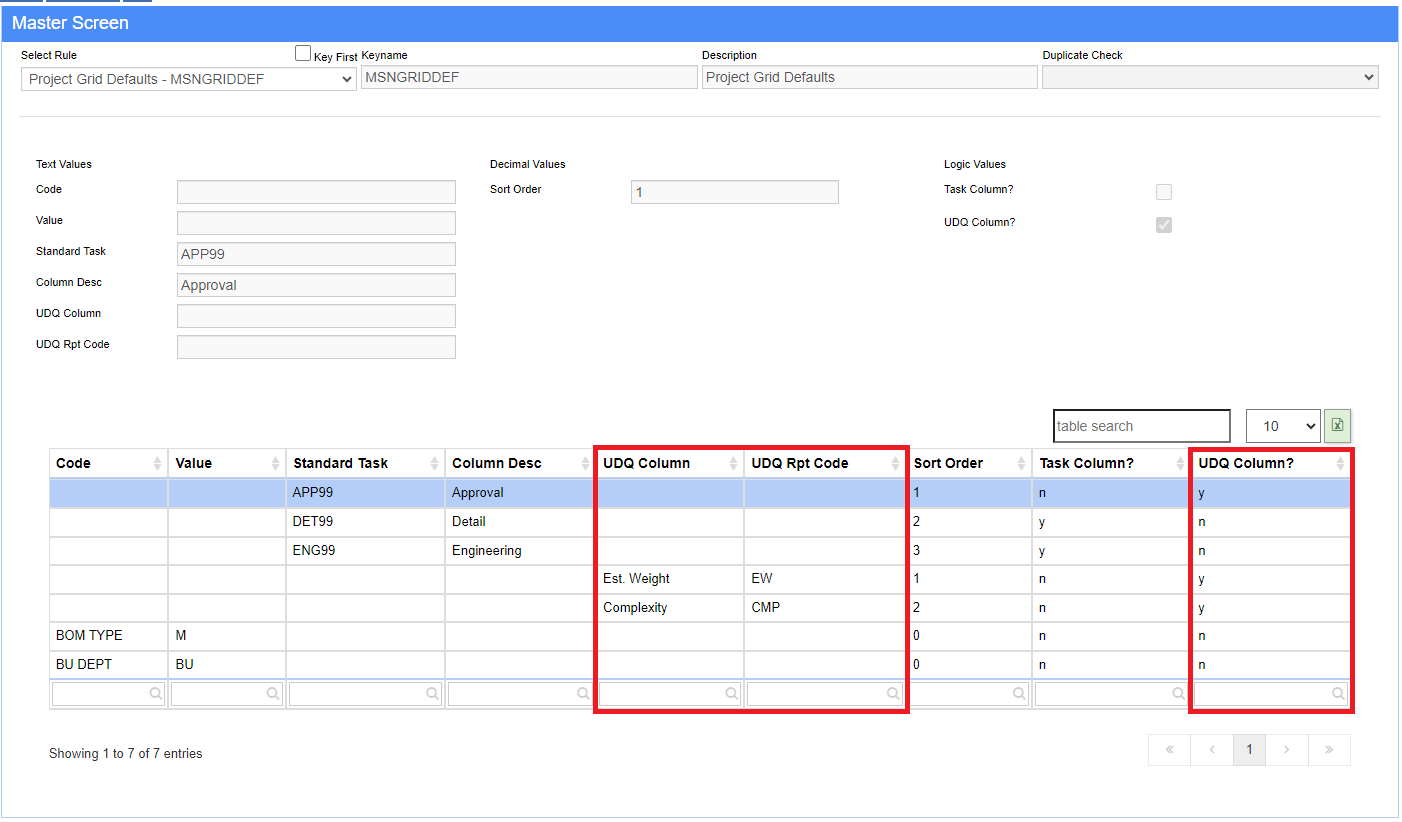This screenshot has width=1402, height=822.
Task: Click the UDQ Rpt Code sort arrows
Action: (895, 464)
